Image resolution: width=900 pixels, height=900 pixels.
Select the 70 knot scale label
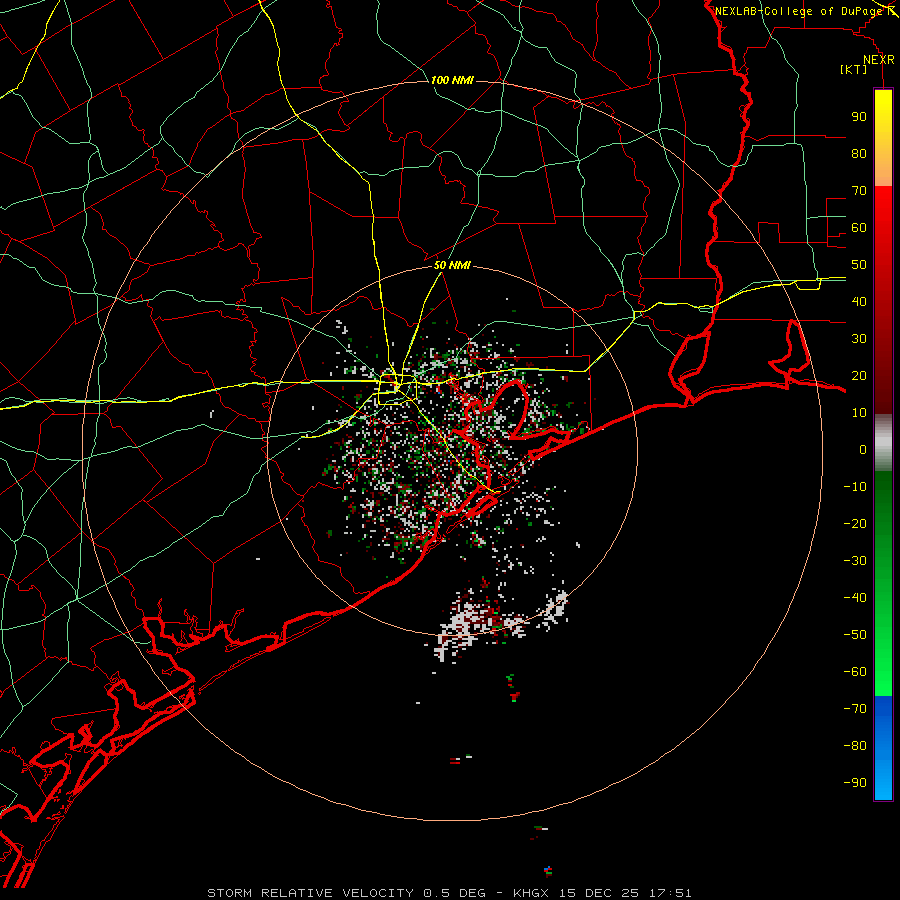coord(859,191)
